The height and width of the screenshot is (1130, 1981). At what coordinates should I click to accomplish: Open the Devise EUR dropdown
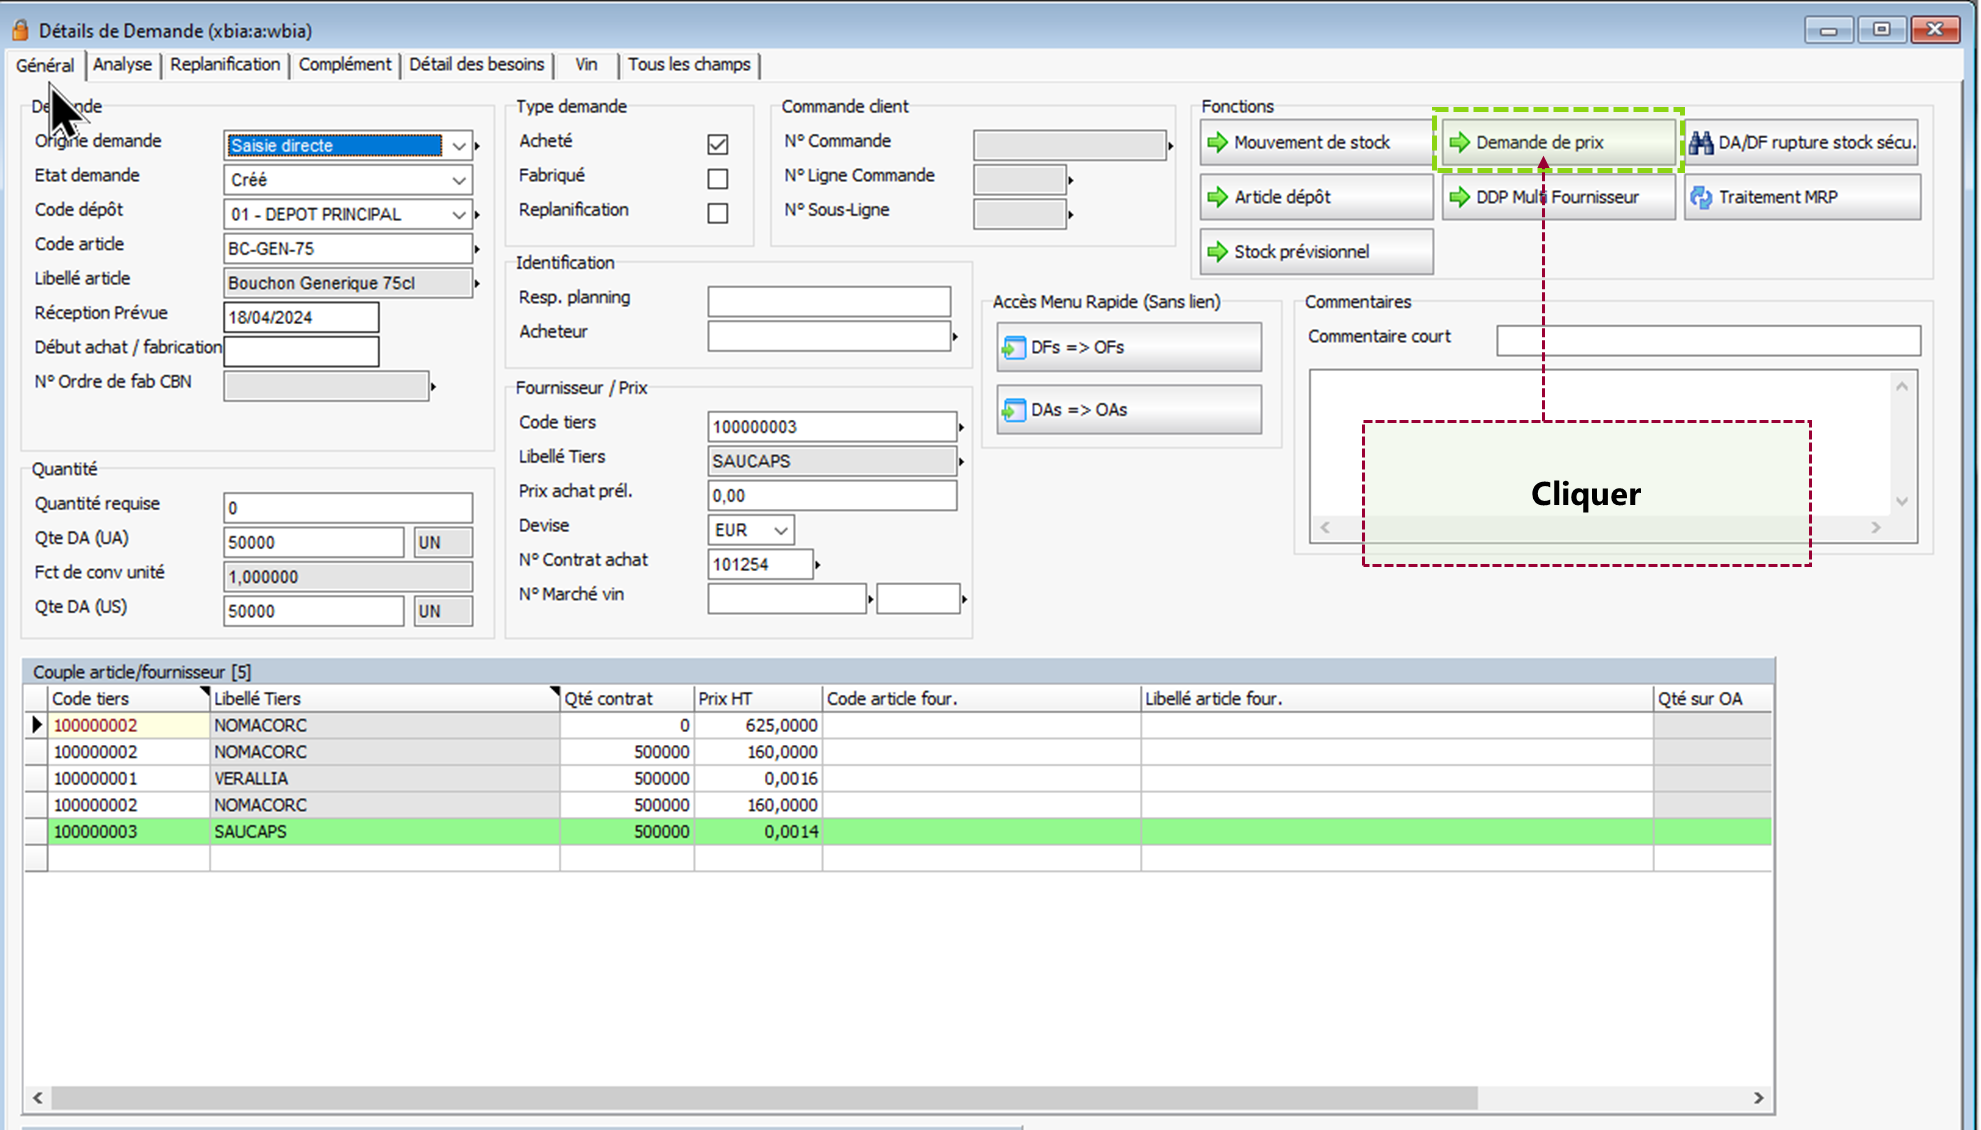click(x=780, y=530)
